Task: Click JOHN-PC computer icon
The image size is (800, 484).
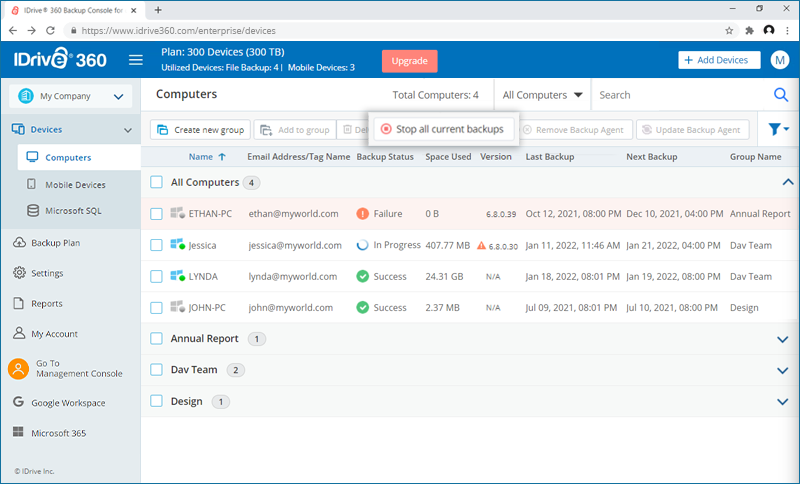Action: click(x=178, y=307)
